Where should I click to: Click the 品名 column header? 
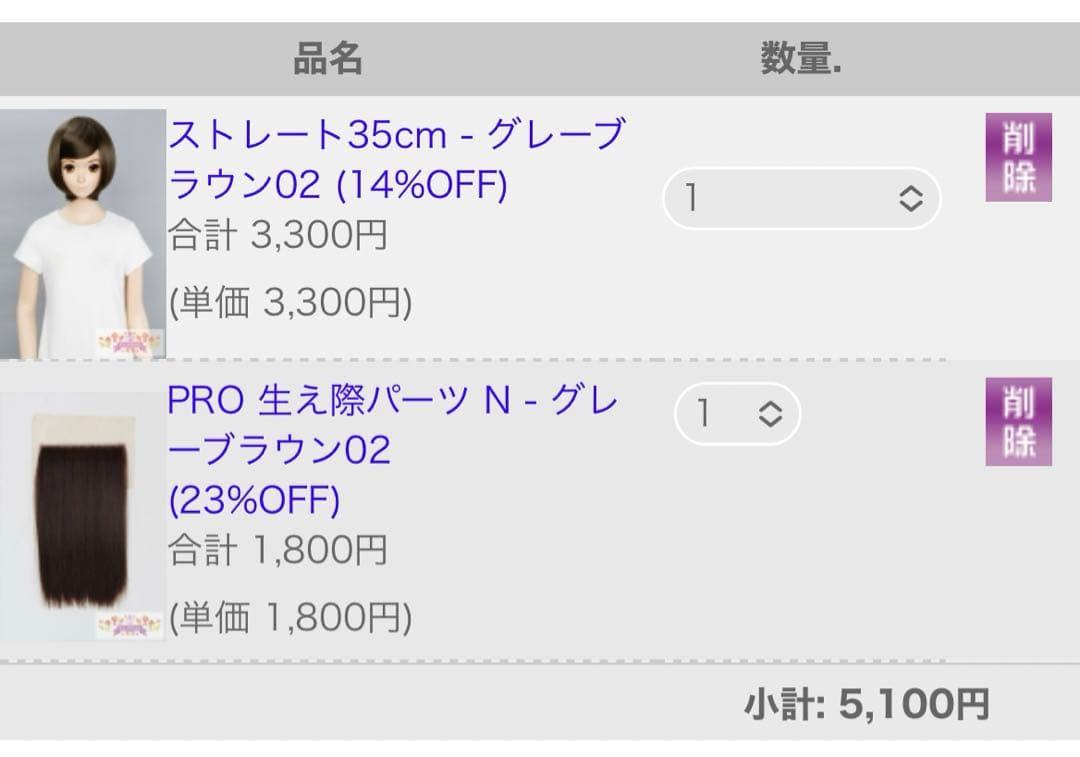click(x=327, y=60)
